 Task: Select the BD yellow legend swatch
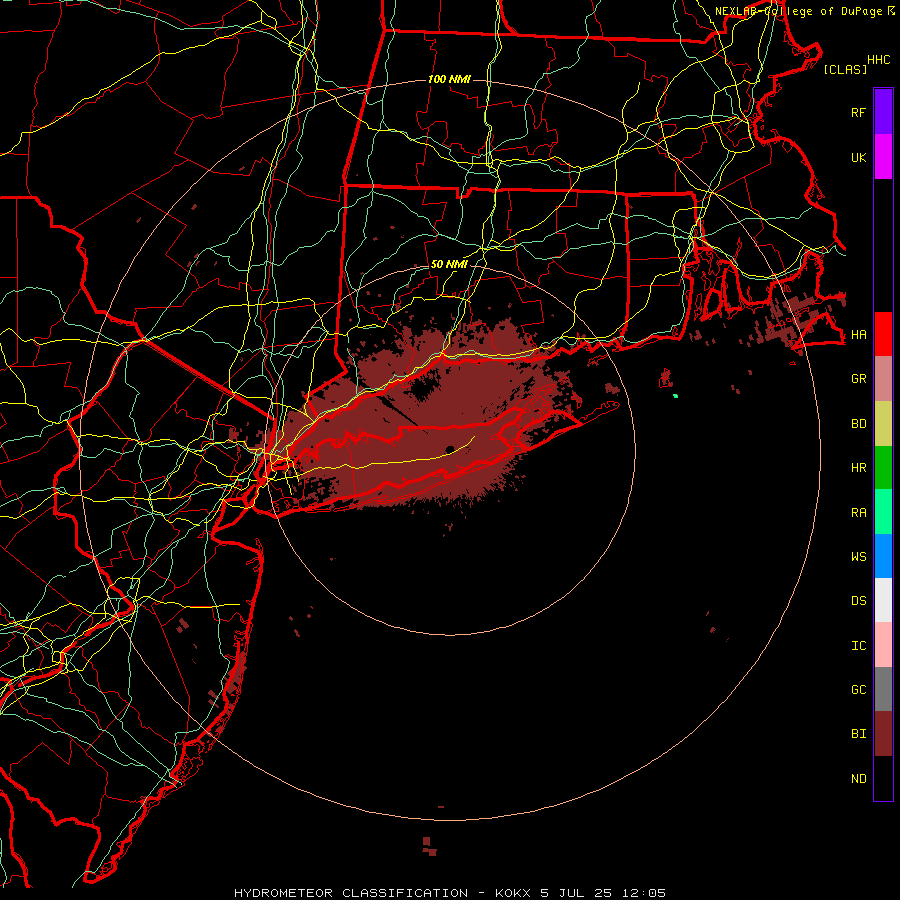tap(883, 424)
